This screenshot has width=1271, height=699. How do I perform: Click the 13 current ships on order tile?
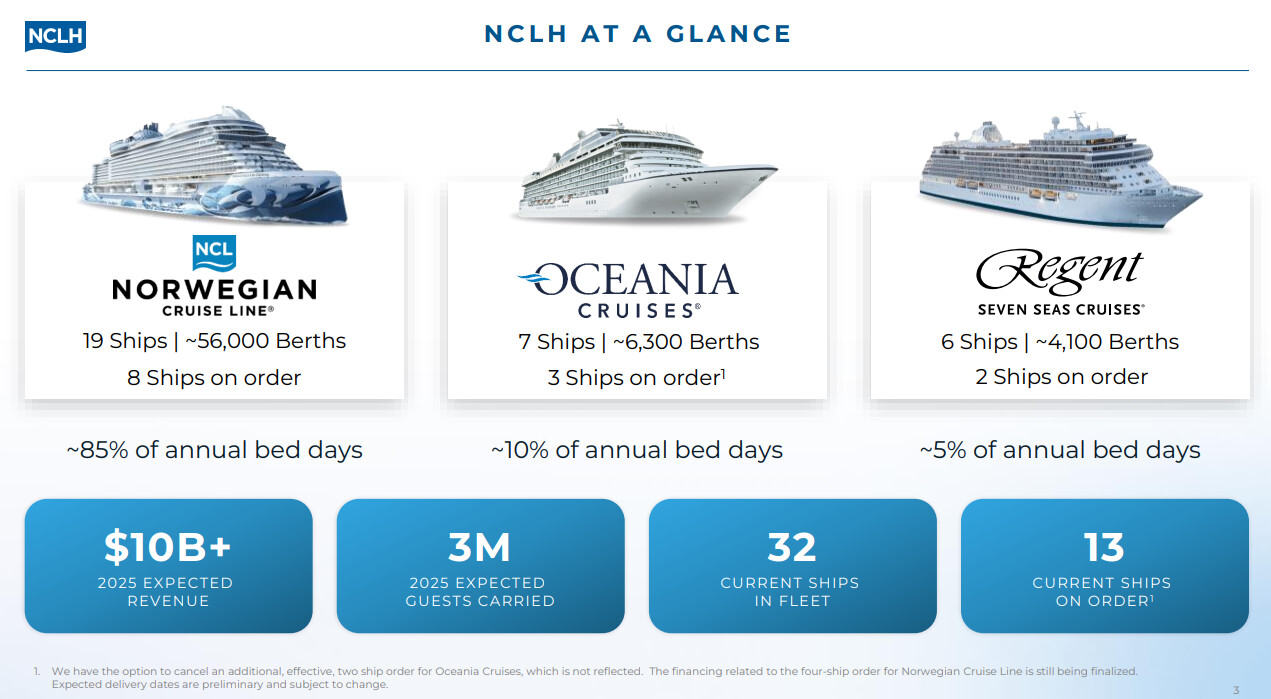click(x=1104, y=566)
